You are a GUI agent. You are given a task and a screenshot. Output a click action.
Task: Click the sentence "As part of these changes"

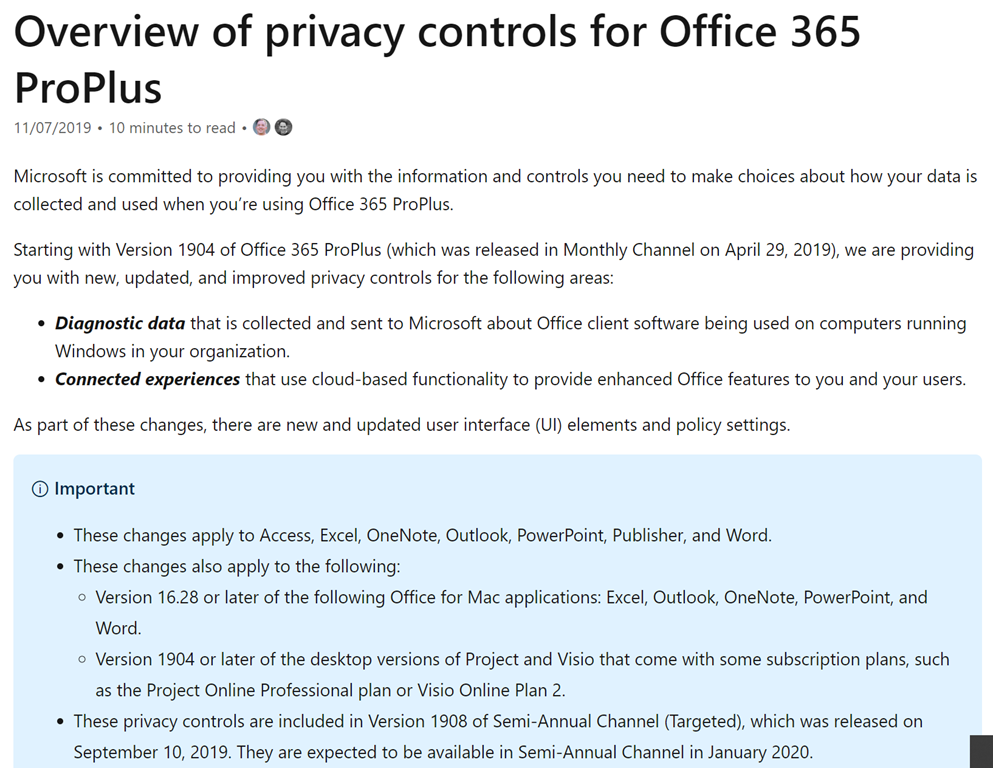click(x=402, y=425)
